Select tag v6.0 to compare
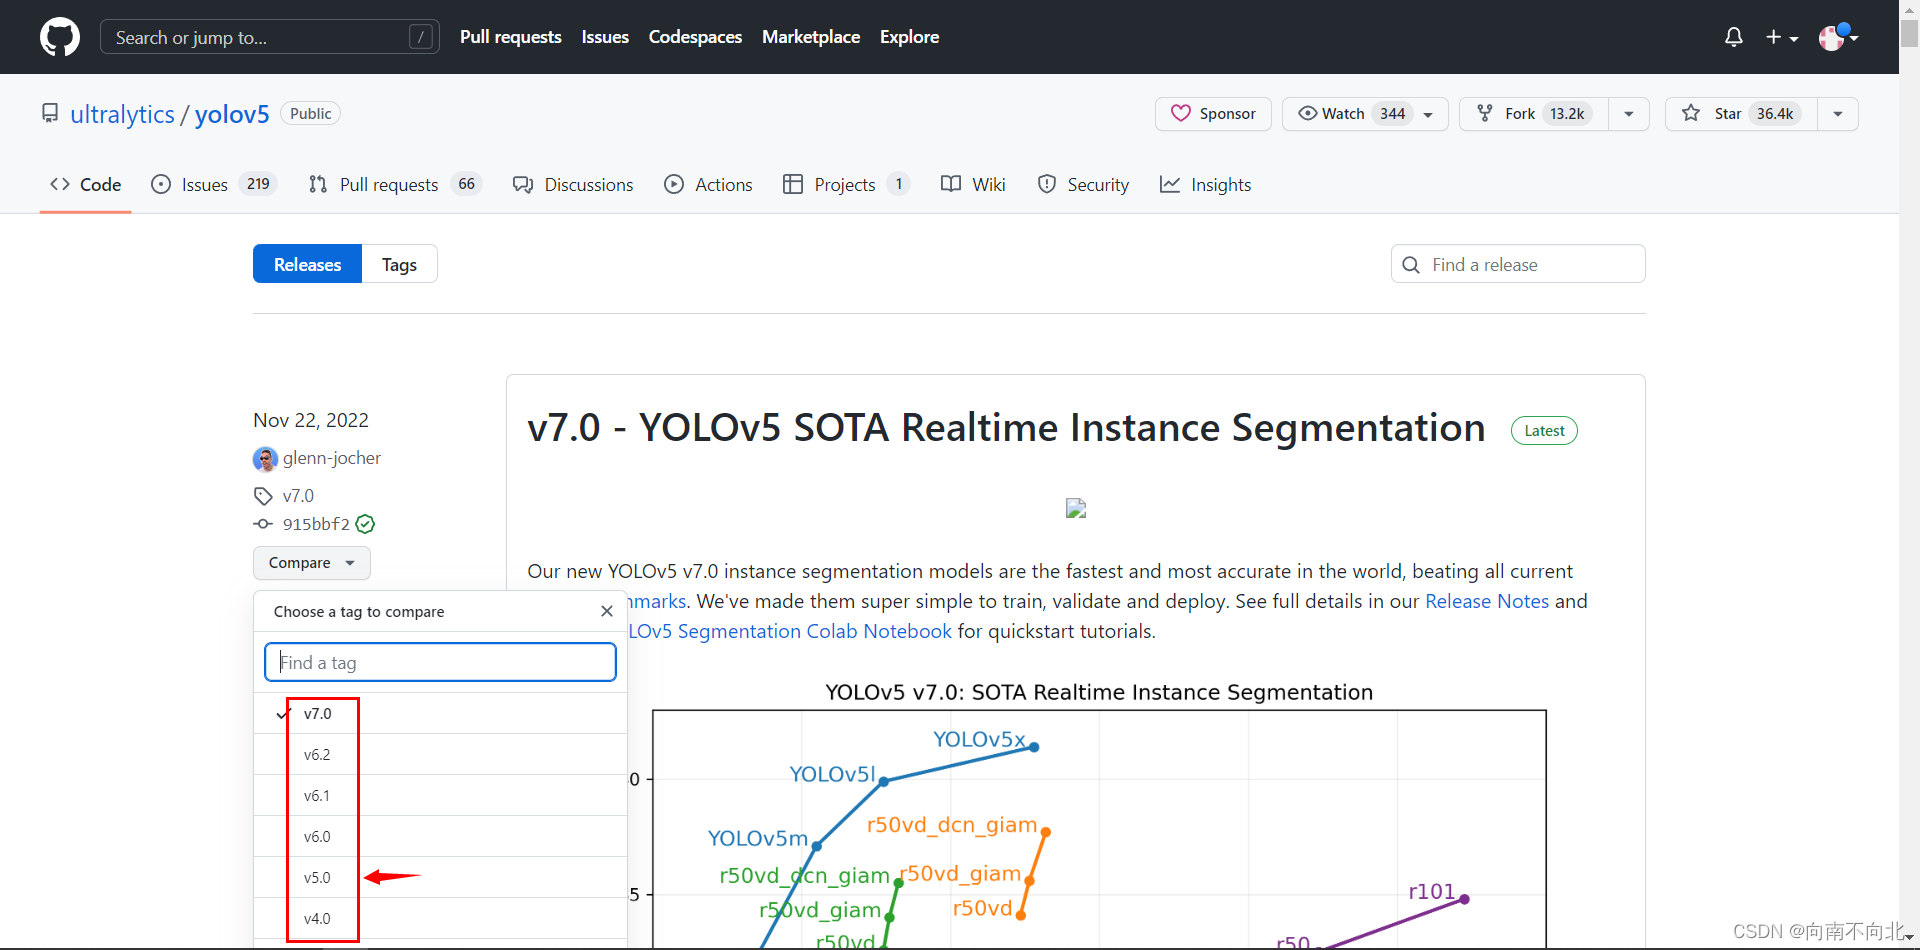The width and height of the screenshot is (1920, 950). [440, 836]
